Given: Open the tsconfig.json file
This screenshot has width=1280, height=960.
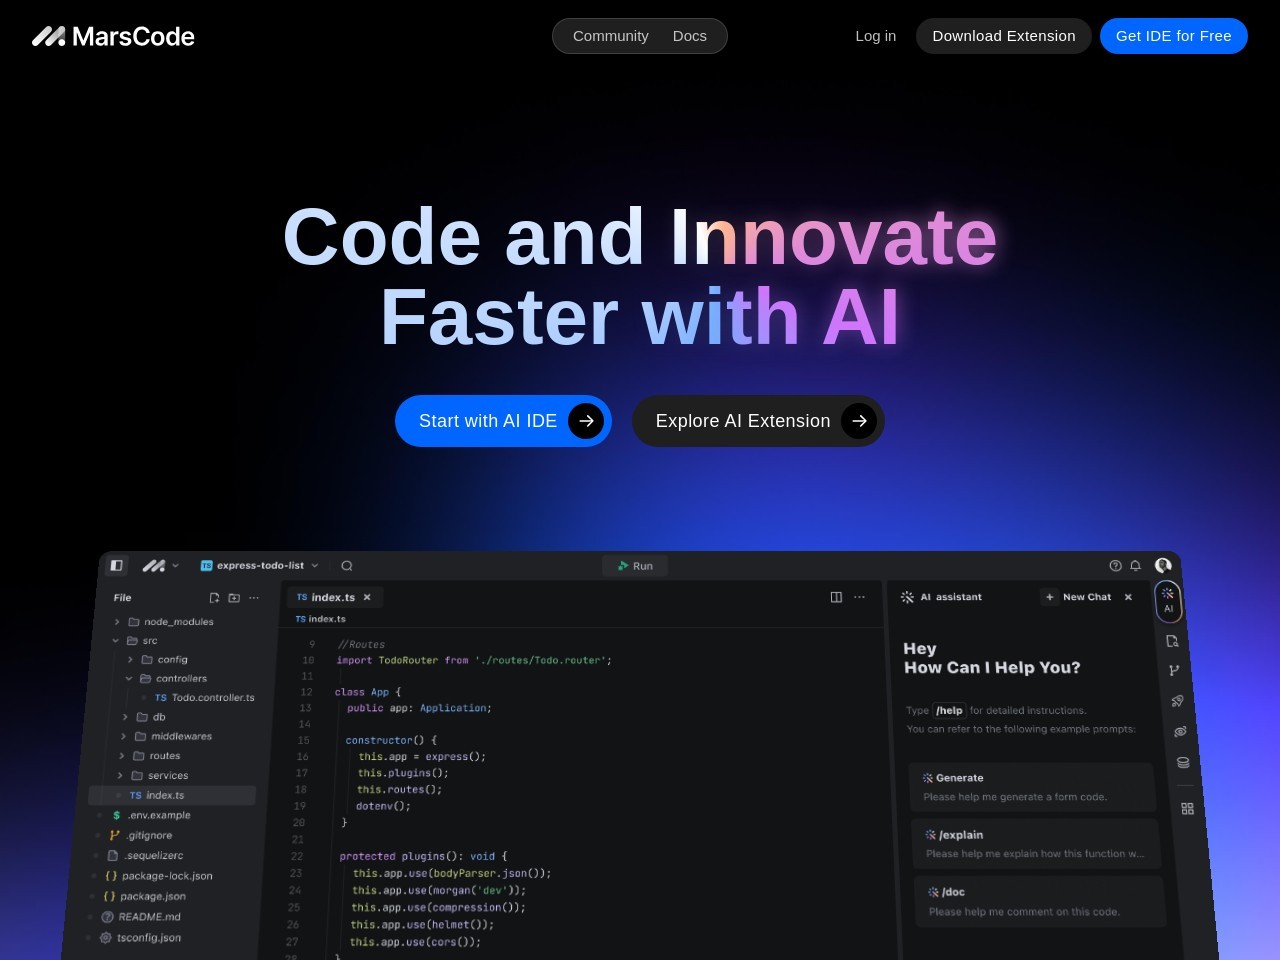Looking at the screenshot, I should click(140, 938).
